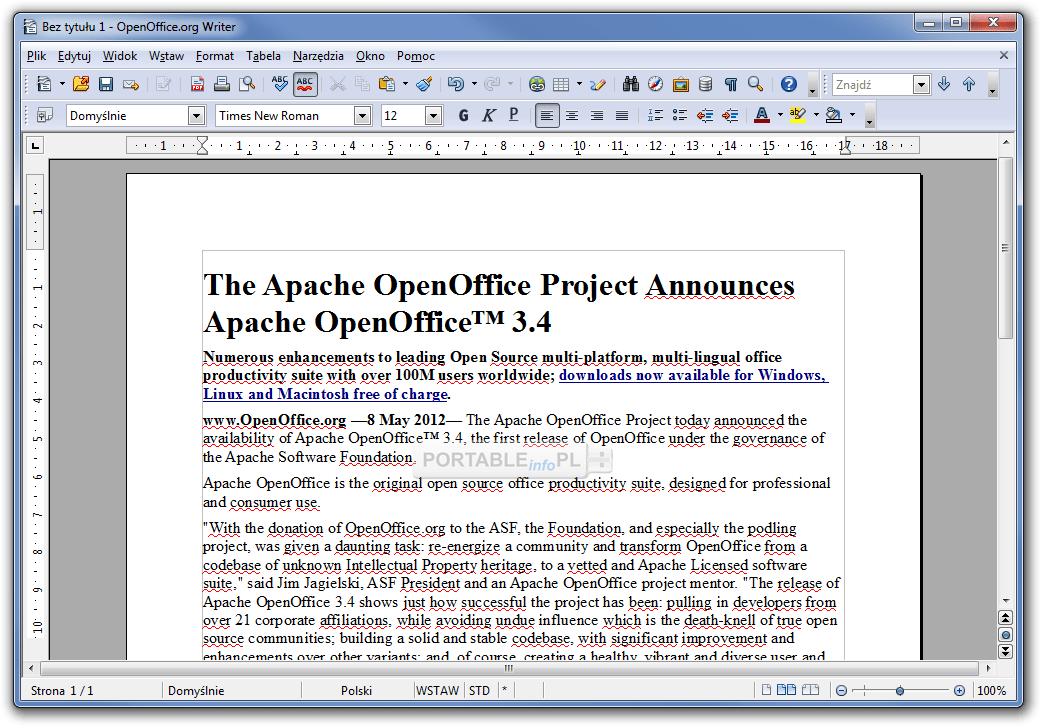Run spelling and grammar check icon
1042x727 pixels.
(280, 84)
